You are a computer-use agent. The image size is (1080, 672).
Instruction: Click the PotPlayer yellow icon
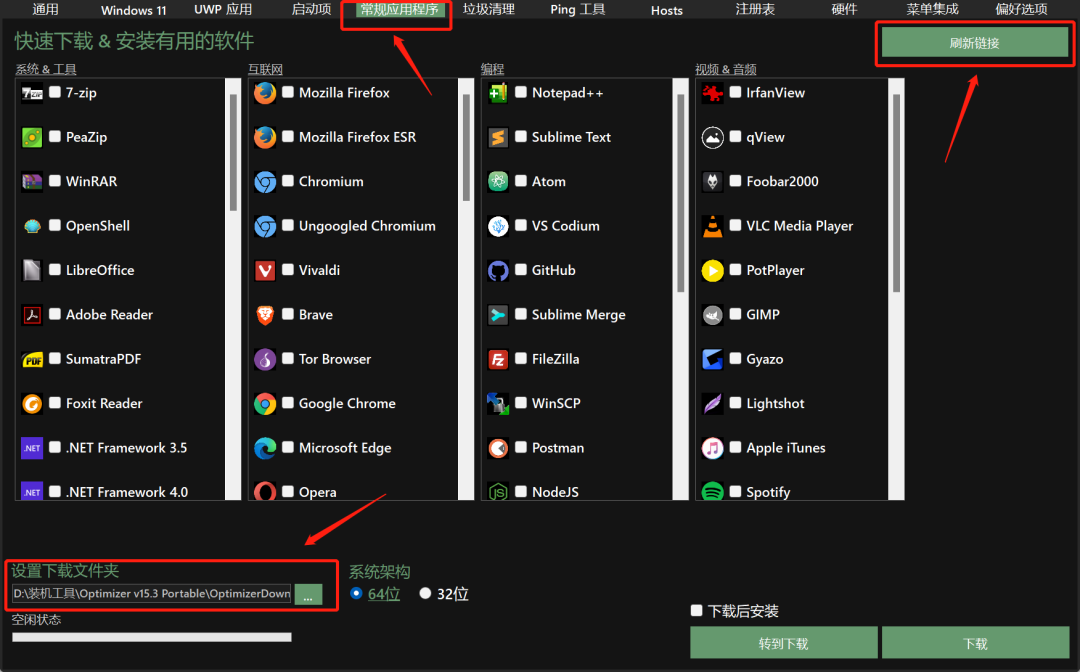point(712,271)
